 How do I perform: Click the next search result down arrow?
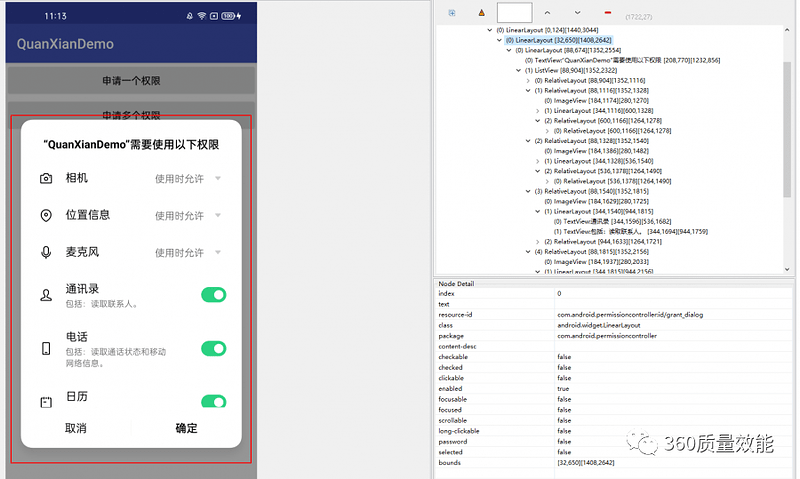[x=577, y=13]
